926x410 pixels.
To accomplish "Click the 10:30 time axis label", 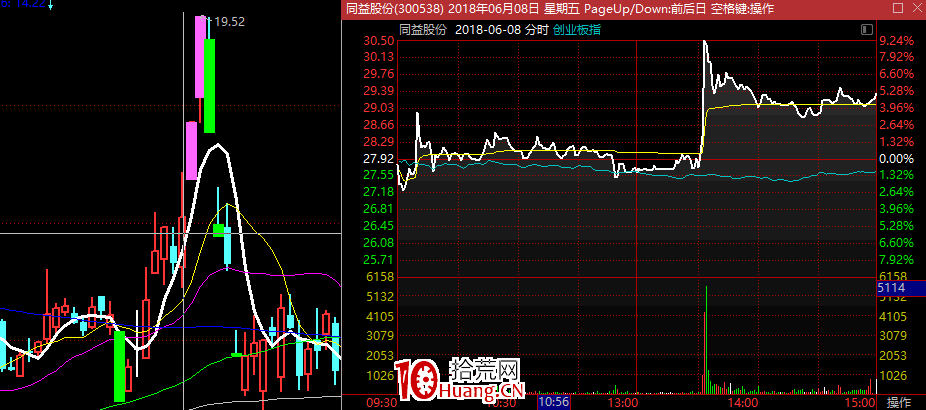I will point(500,402).
